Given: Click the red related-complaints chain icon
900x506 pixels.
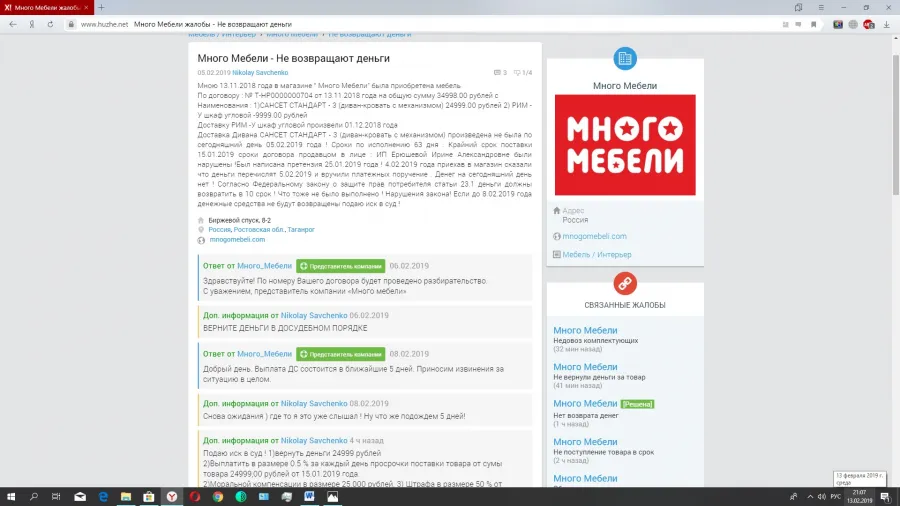Looking at the screenshot, I should tap(624, 283).
